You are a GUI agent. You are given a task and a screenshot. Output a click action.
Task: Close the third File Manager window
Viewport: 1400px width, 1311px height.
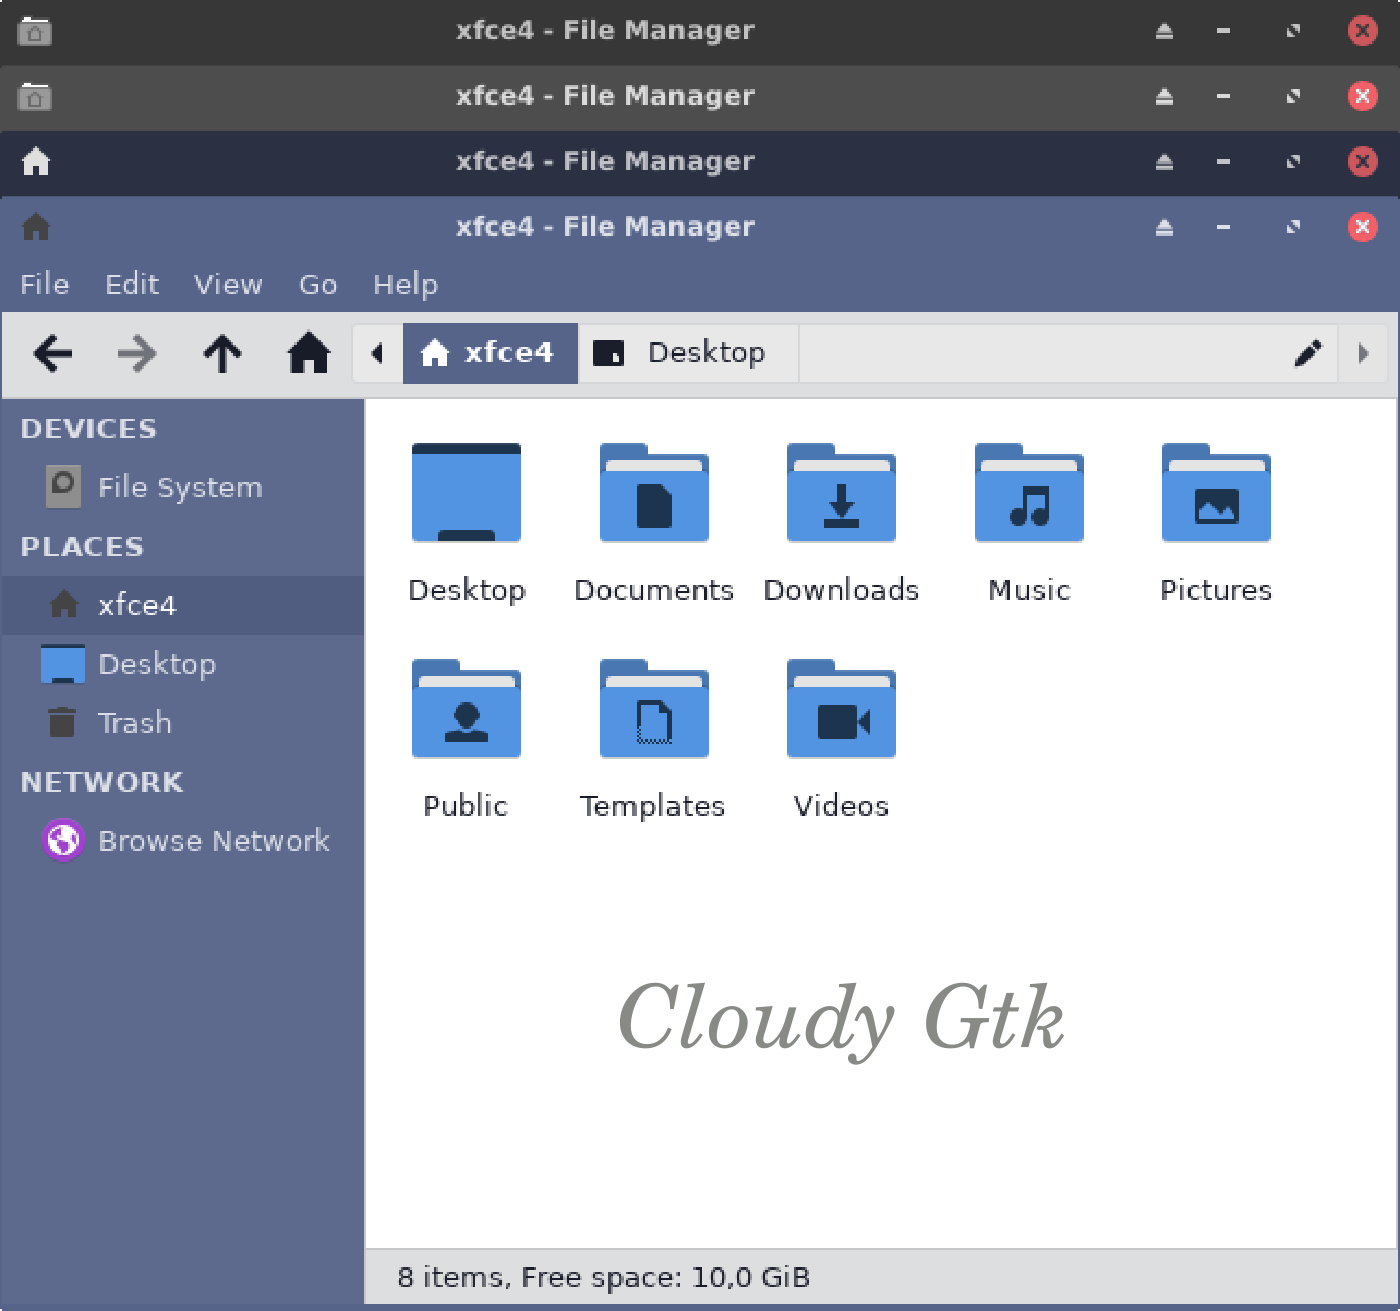click(x=1362, y=161)
